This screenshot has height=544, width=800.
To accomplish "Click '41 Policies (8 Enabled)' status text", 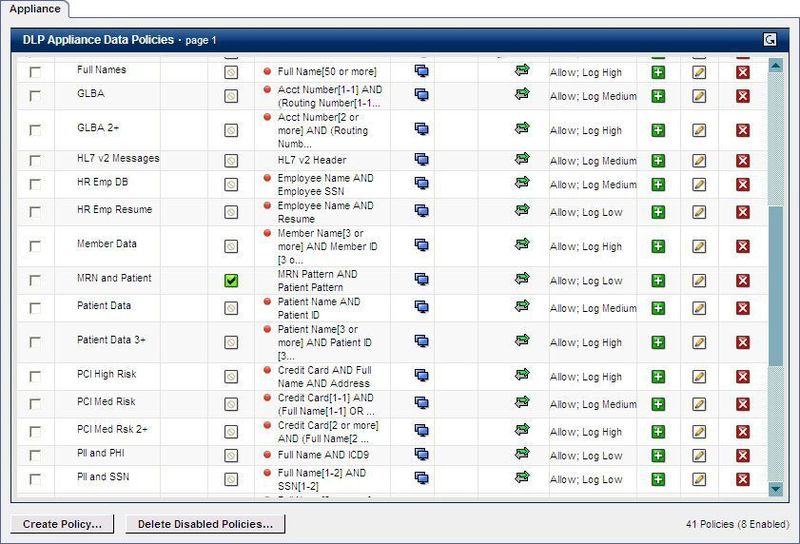I will point(737,524).
